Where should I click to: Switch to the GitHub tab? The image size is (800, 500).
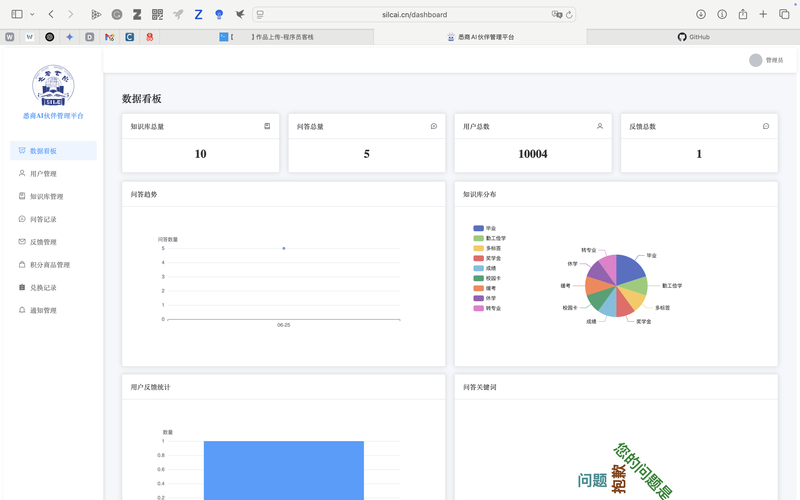(693, 37)
